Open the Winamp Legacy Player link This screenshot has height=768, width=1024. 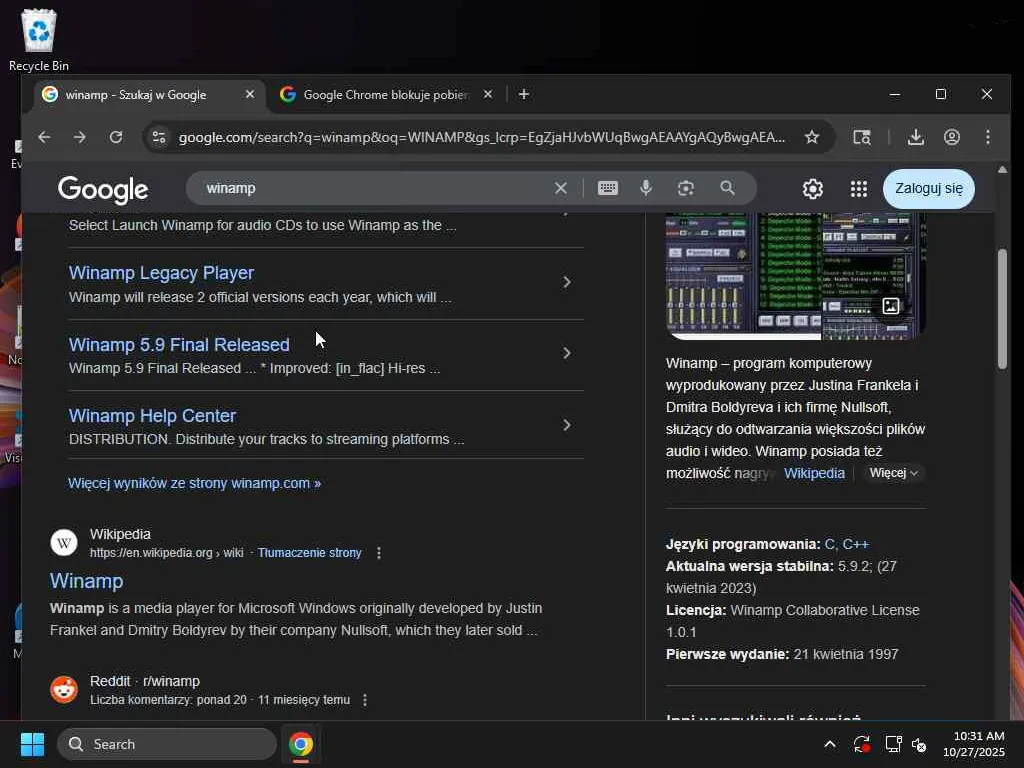[x=161, y=273]
